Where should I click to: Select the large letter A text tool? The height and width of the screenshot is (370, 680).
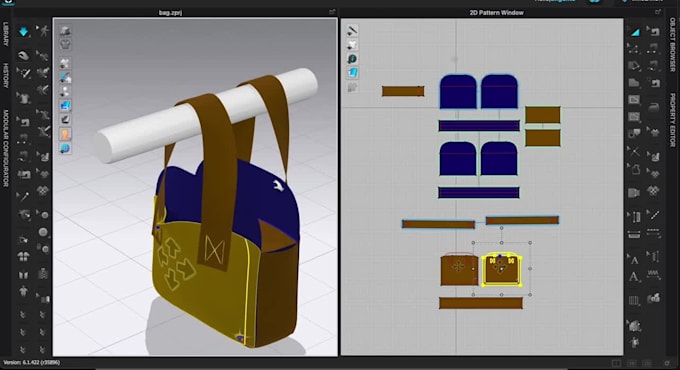click(634, 276)
